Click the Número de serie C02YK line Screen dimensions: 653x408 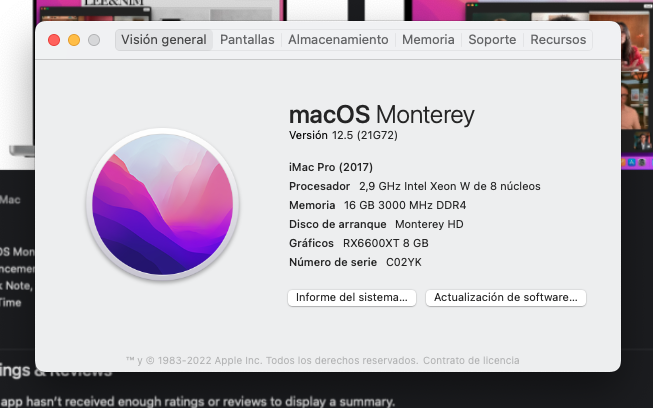355,262
